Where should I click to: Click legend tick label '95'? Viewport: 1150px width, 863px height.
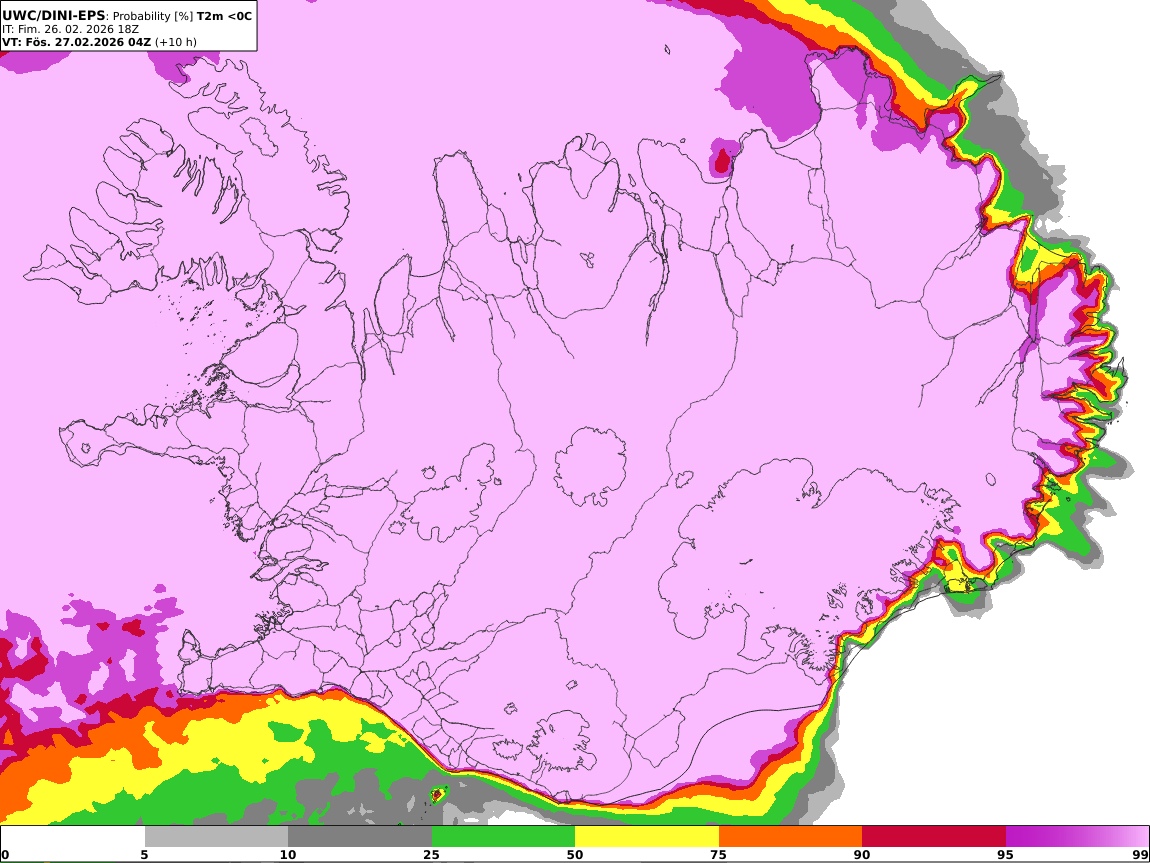[x=1005, y=854]
